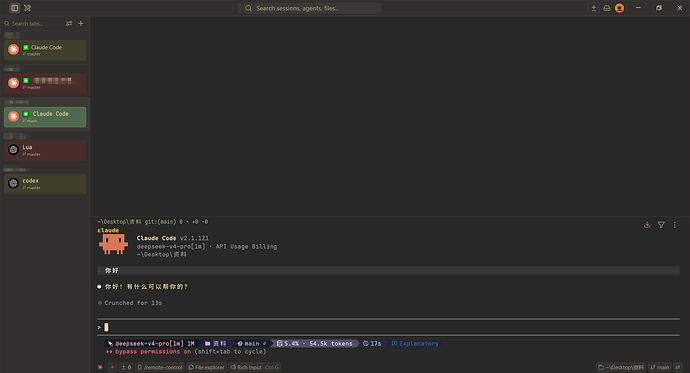This screenshot has height=373, width=690.
Task: Toggle the sidebar panel icon
Action: click(15, 8)
